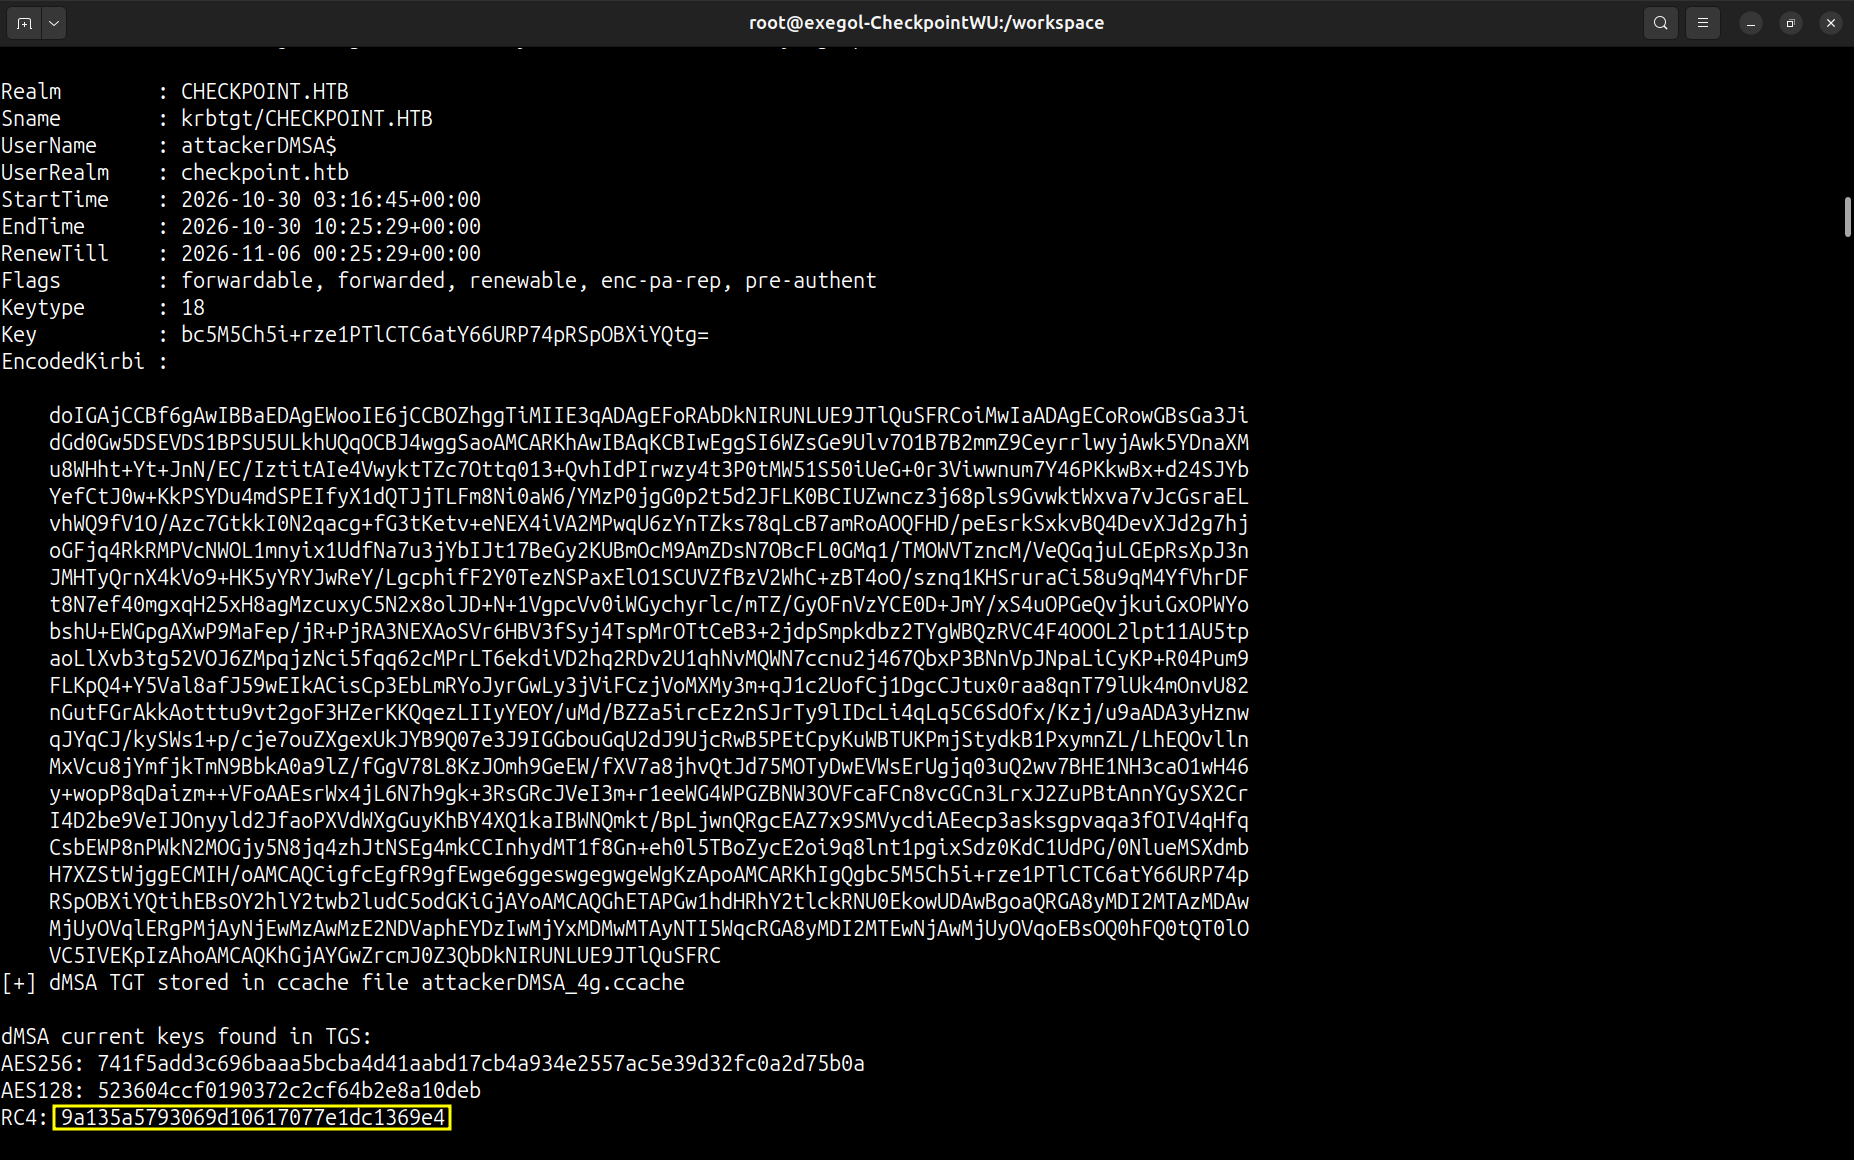Image resolution: width=1854 pixels, height=1160 pixels.
Task: Click the Flags value line
Action: click(529, 281)
